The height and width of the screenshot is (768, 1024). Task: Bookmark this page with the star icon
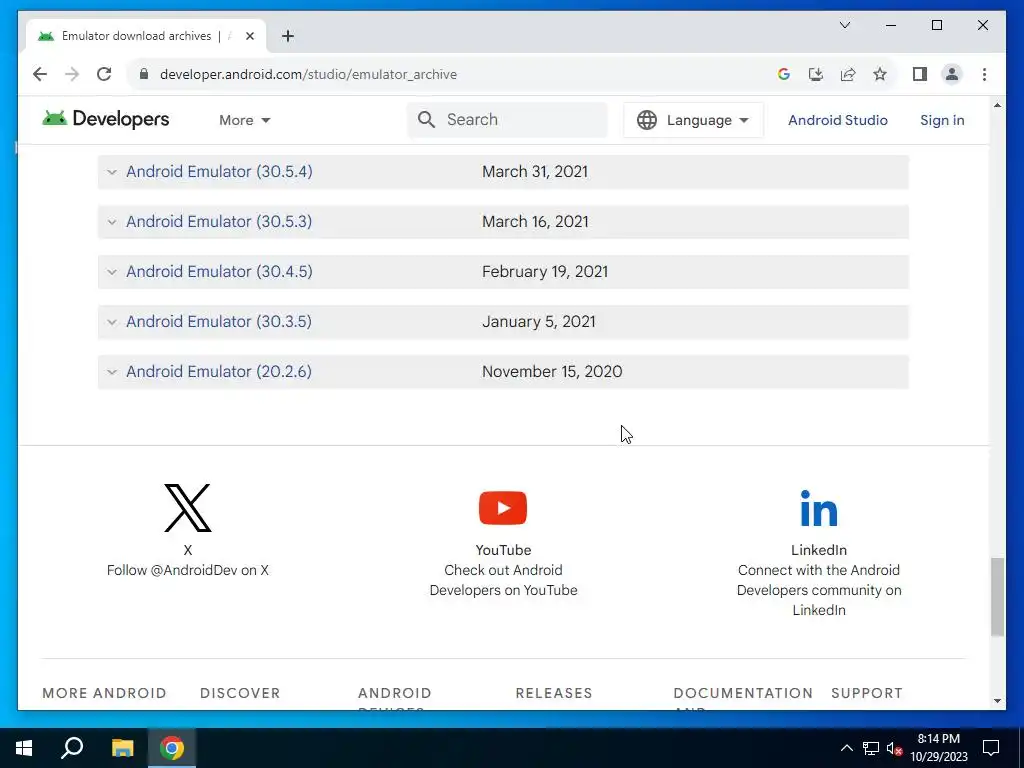point(880,74)
